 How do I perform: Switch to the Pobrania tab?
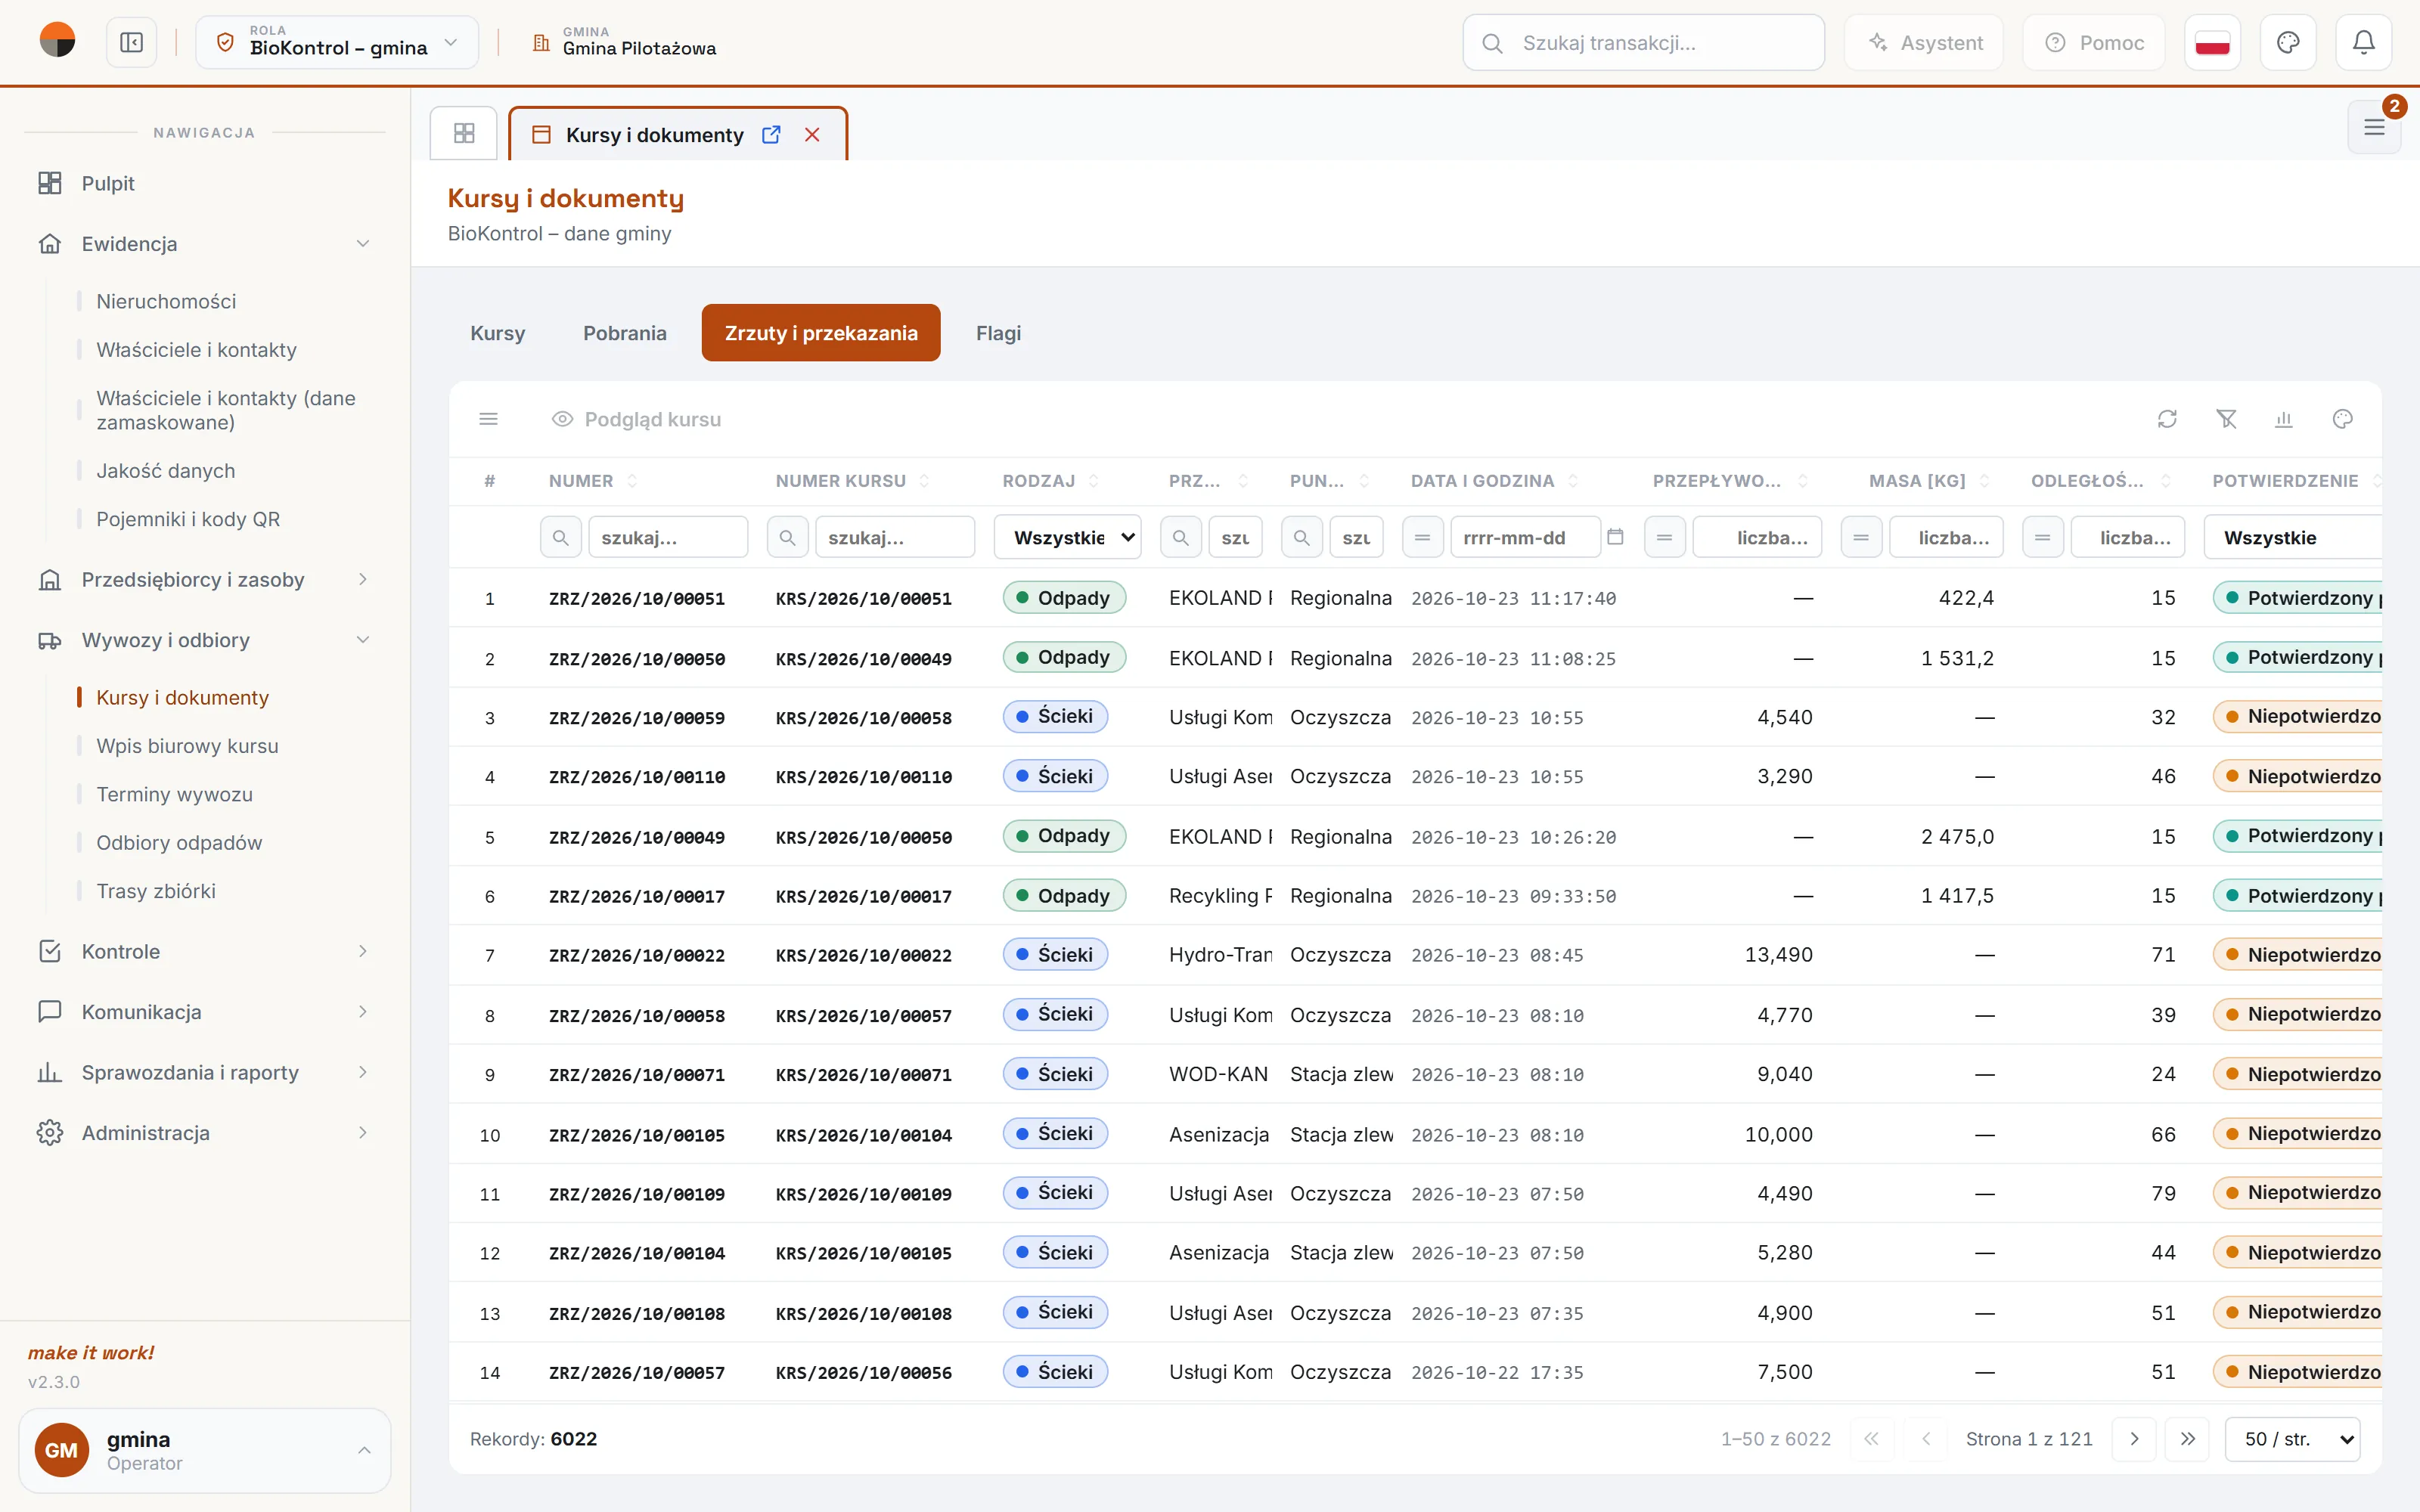click(625, 333)
